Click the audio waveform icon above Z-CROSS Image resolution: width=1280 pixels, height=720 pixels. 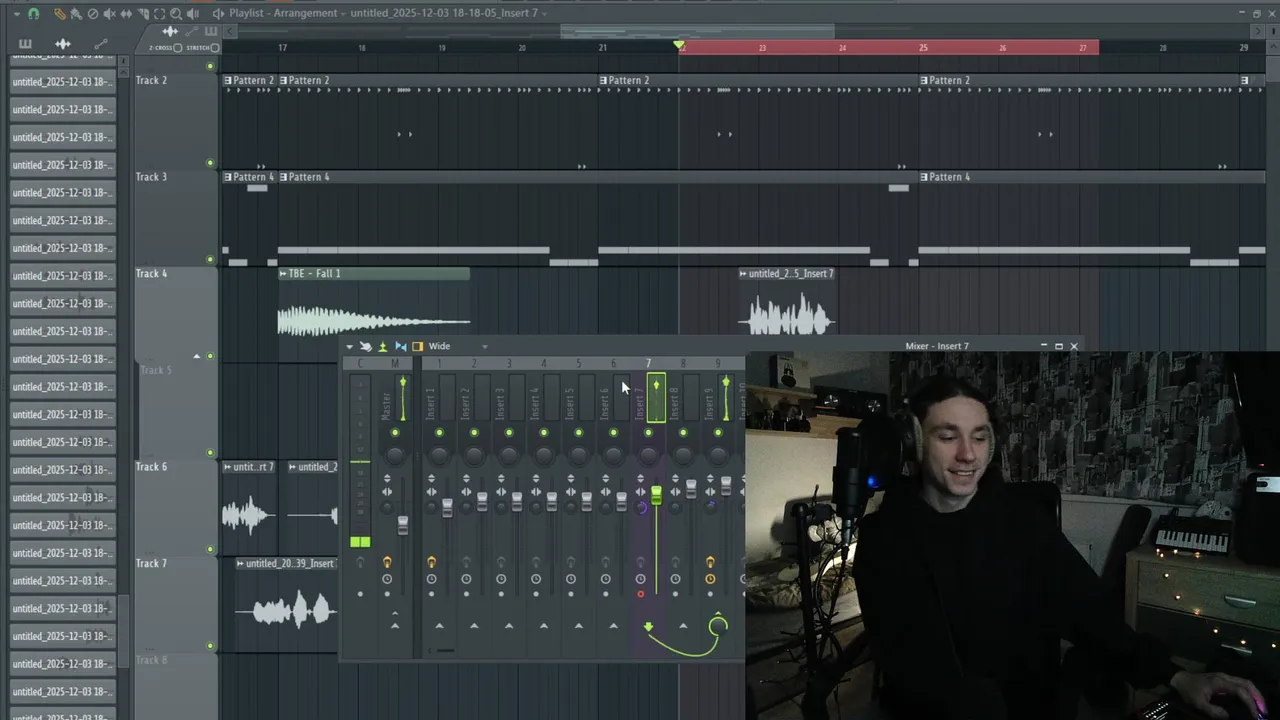(x=170, y=31)
